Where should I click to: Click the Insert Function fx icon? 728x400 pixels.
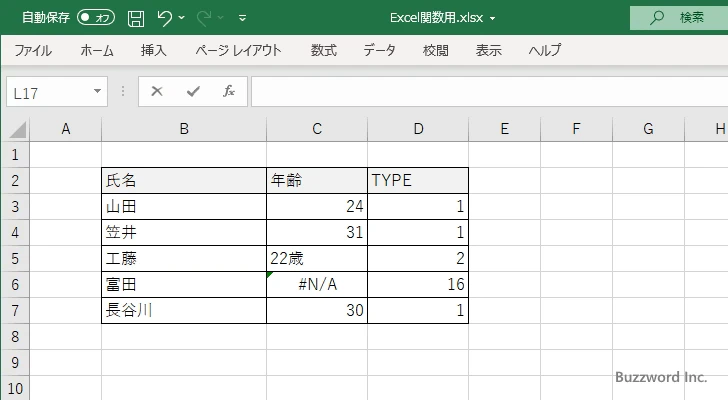click(229, 91)
